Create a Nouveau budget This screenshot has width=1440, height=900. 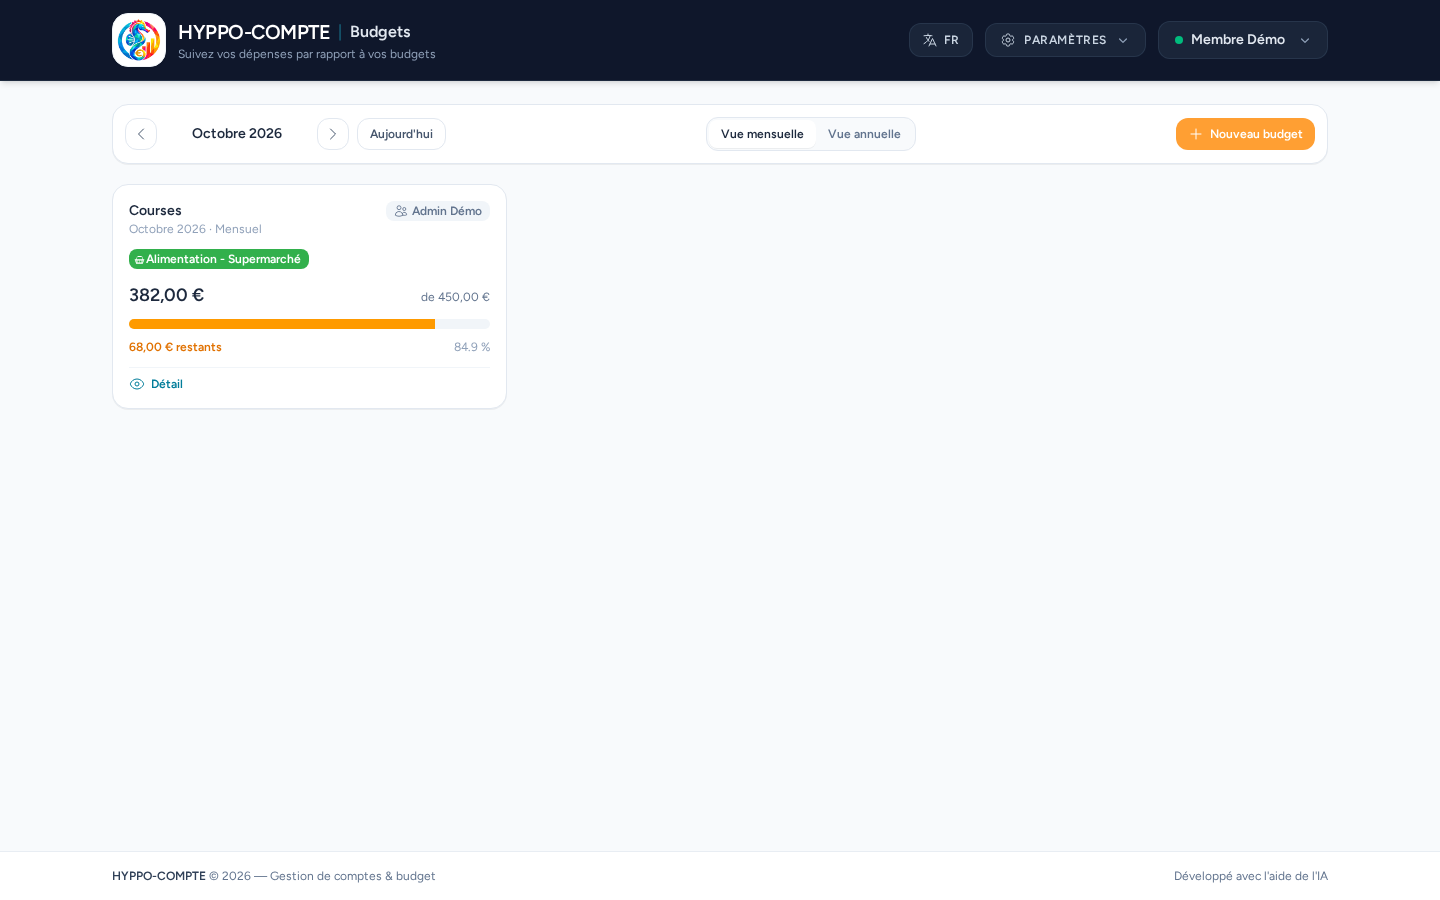pyautogui.click(x=1245, y=134)
